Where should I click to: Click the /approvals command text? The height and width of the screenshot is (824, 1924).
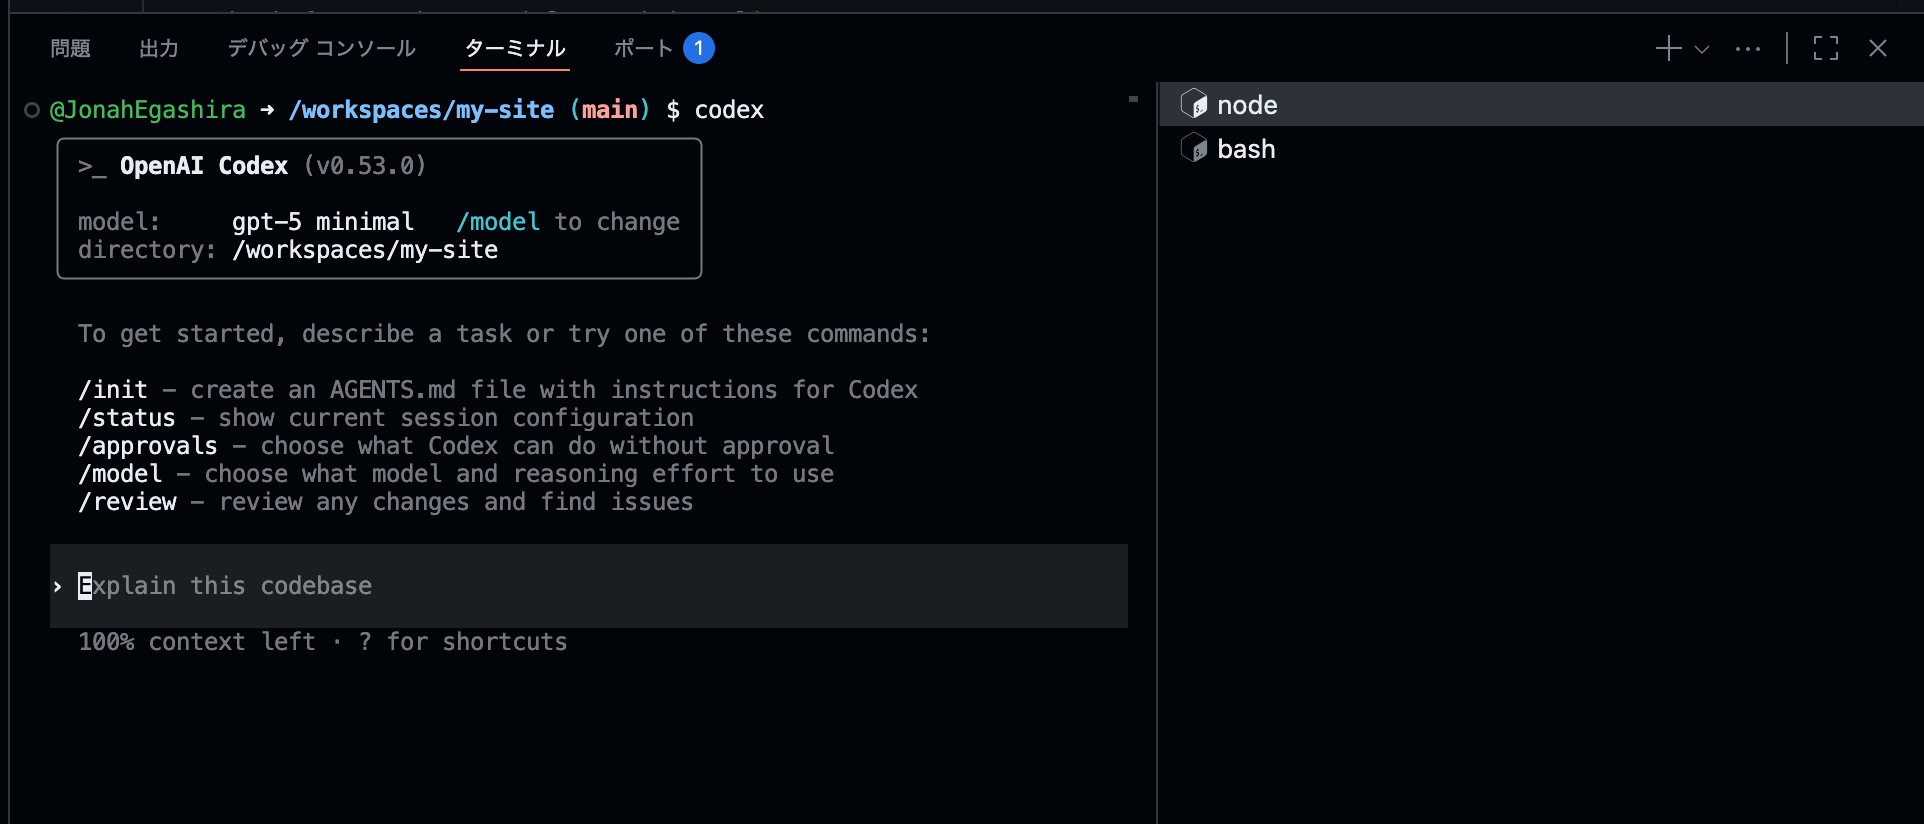coord(148,446)
